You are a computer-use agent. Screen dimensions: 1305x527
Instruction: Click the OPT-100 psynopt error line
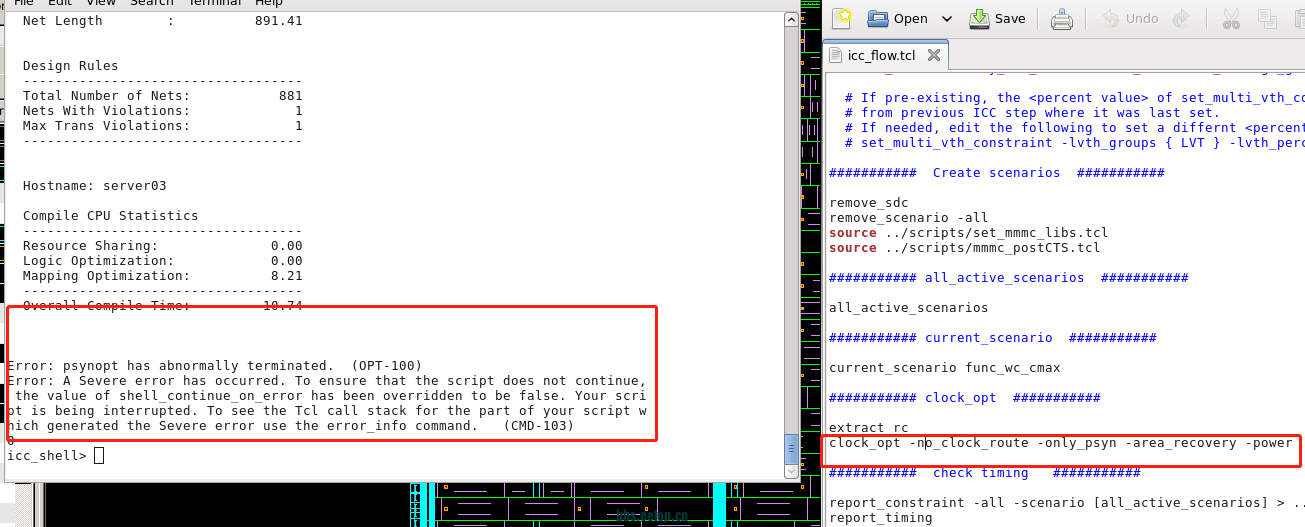[x=215, y=366]
